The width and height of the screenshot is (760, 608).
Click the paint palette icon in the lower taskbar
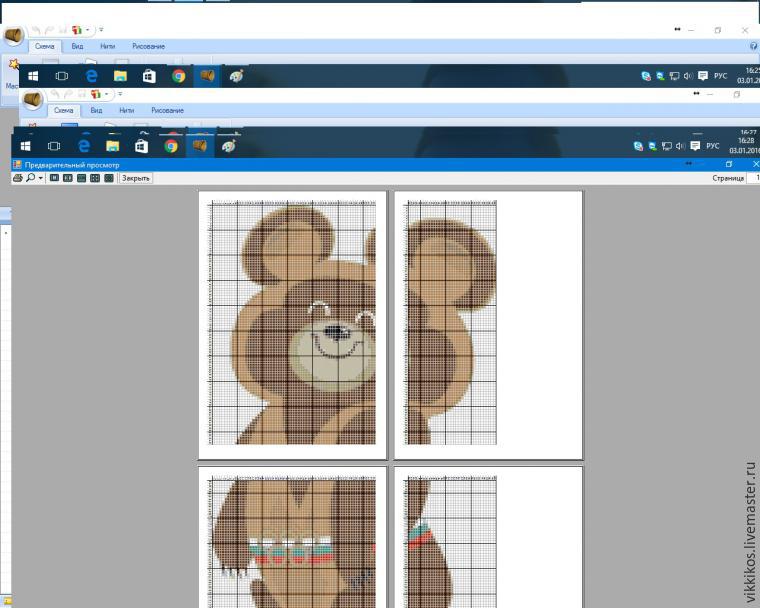pos(228,145)
